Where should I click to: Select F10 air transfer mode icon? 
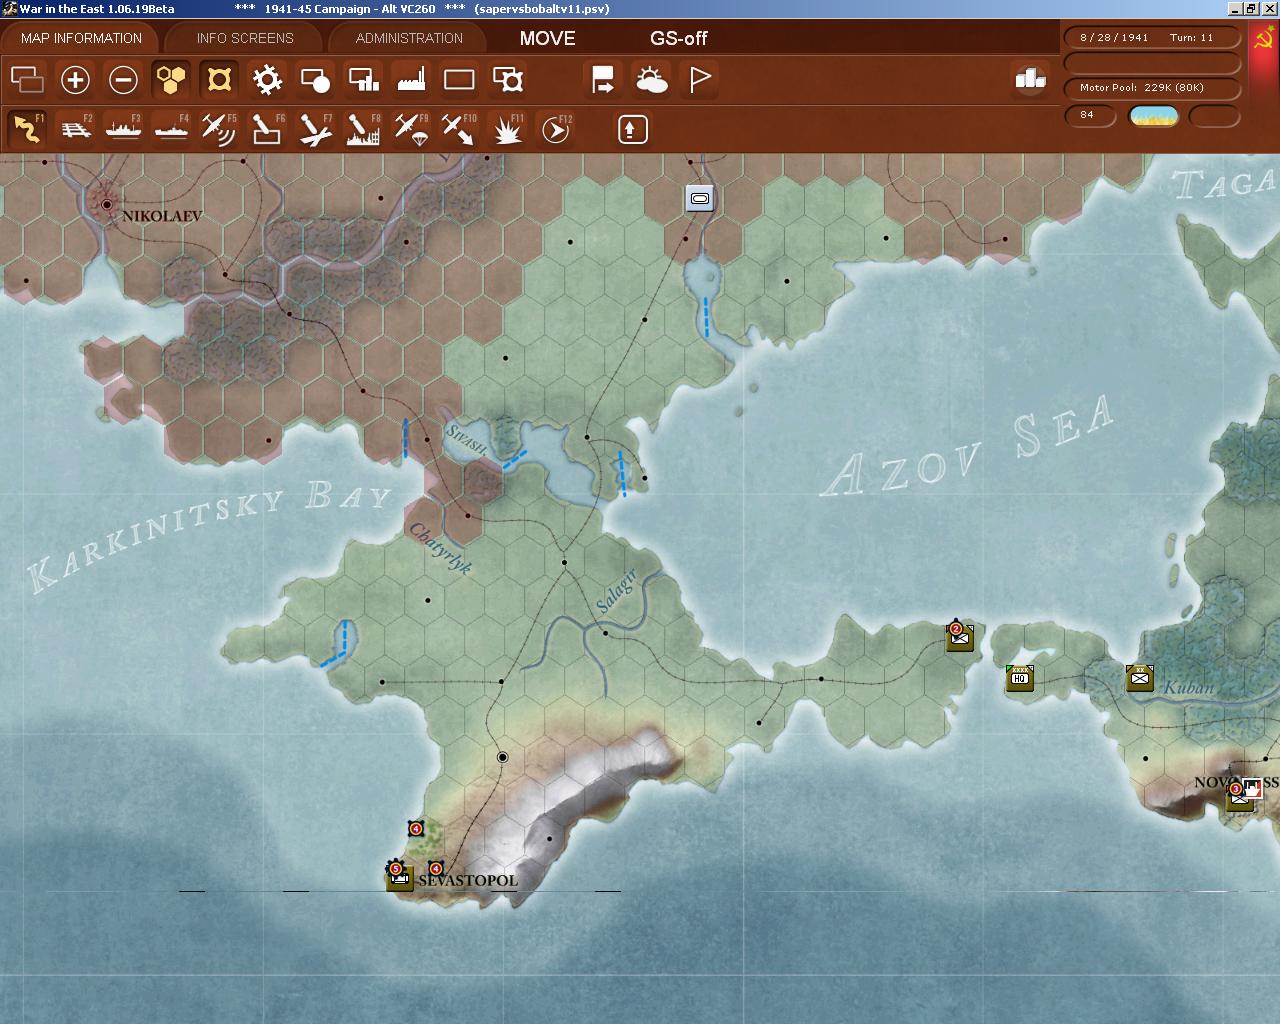(x=459, y=129)
